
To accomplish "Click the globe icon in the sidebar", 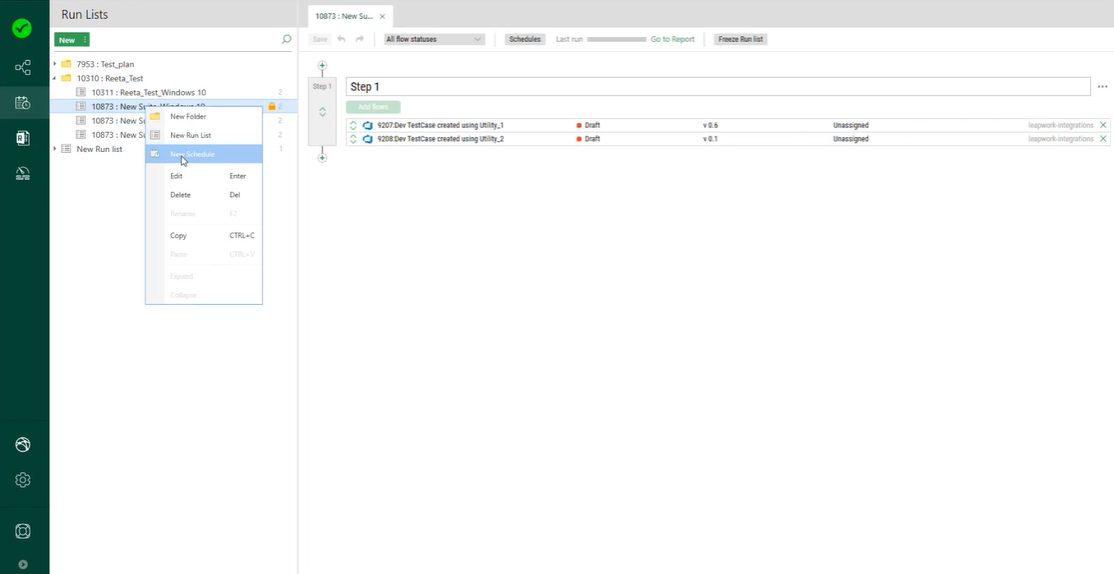I will 22,445.
